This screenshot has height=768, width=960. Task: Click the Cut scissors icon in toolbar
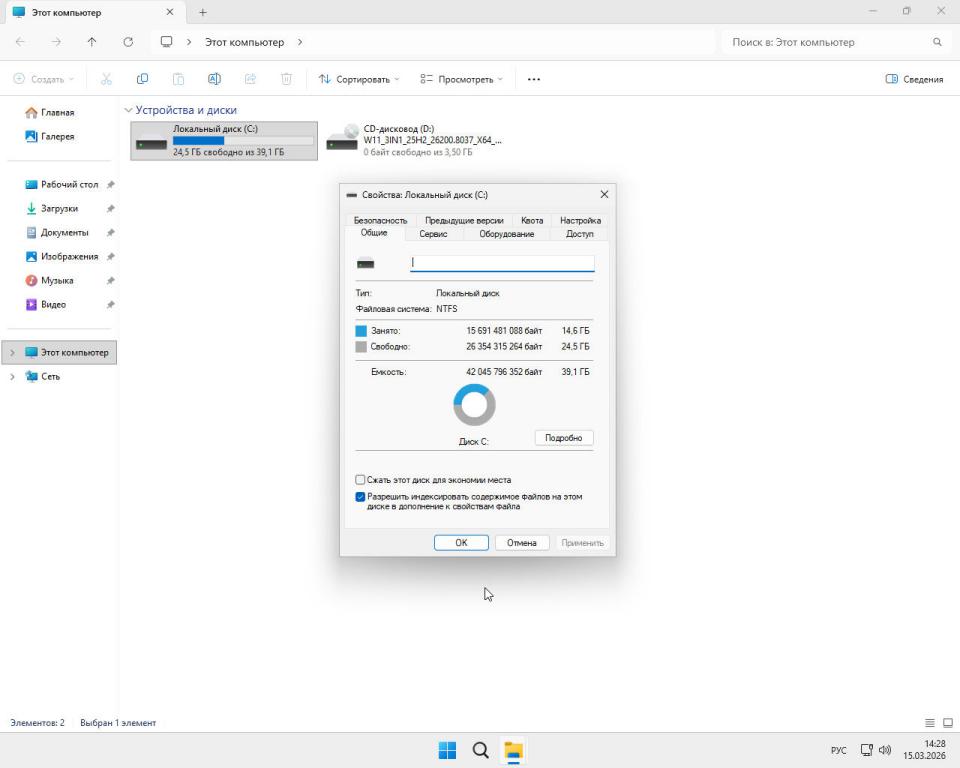[x=106, y=79]
